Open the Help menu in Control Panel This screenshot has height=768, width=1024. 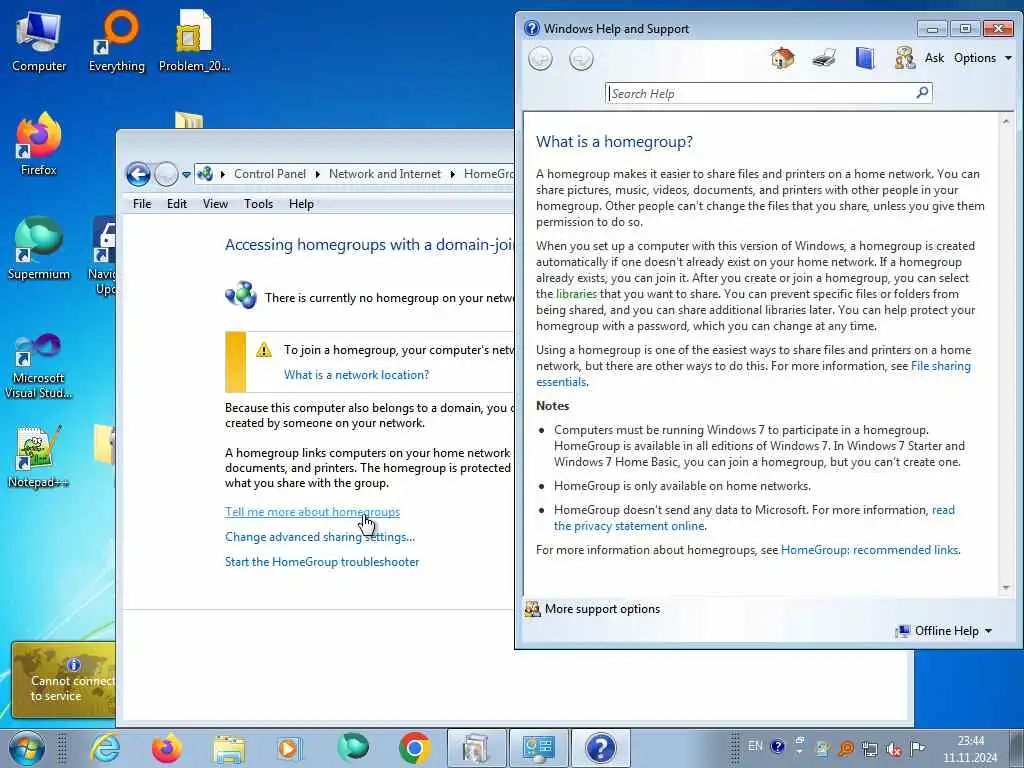coord(301,204)
